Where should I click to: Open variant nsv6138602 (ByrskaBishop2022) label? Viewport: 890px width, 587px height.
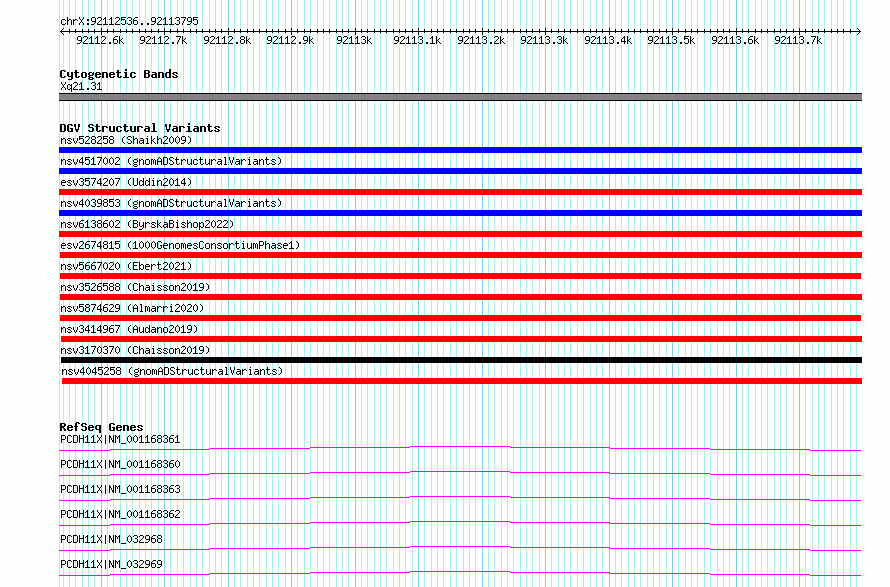pyautogui.click(x=147, y=224)
